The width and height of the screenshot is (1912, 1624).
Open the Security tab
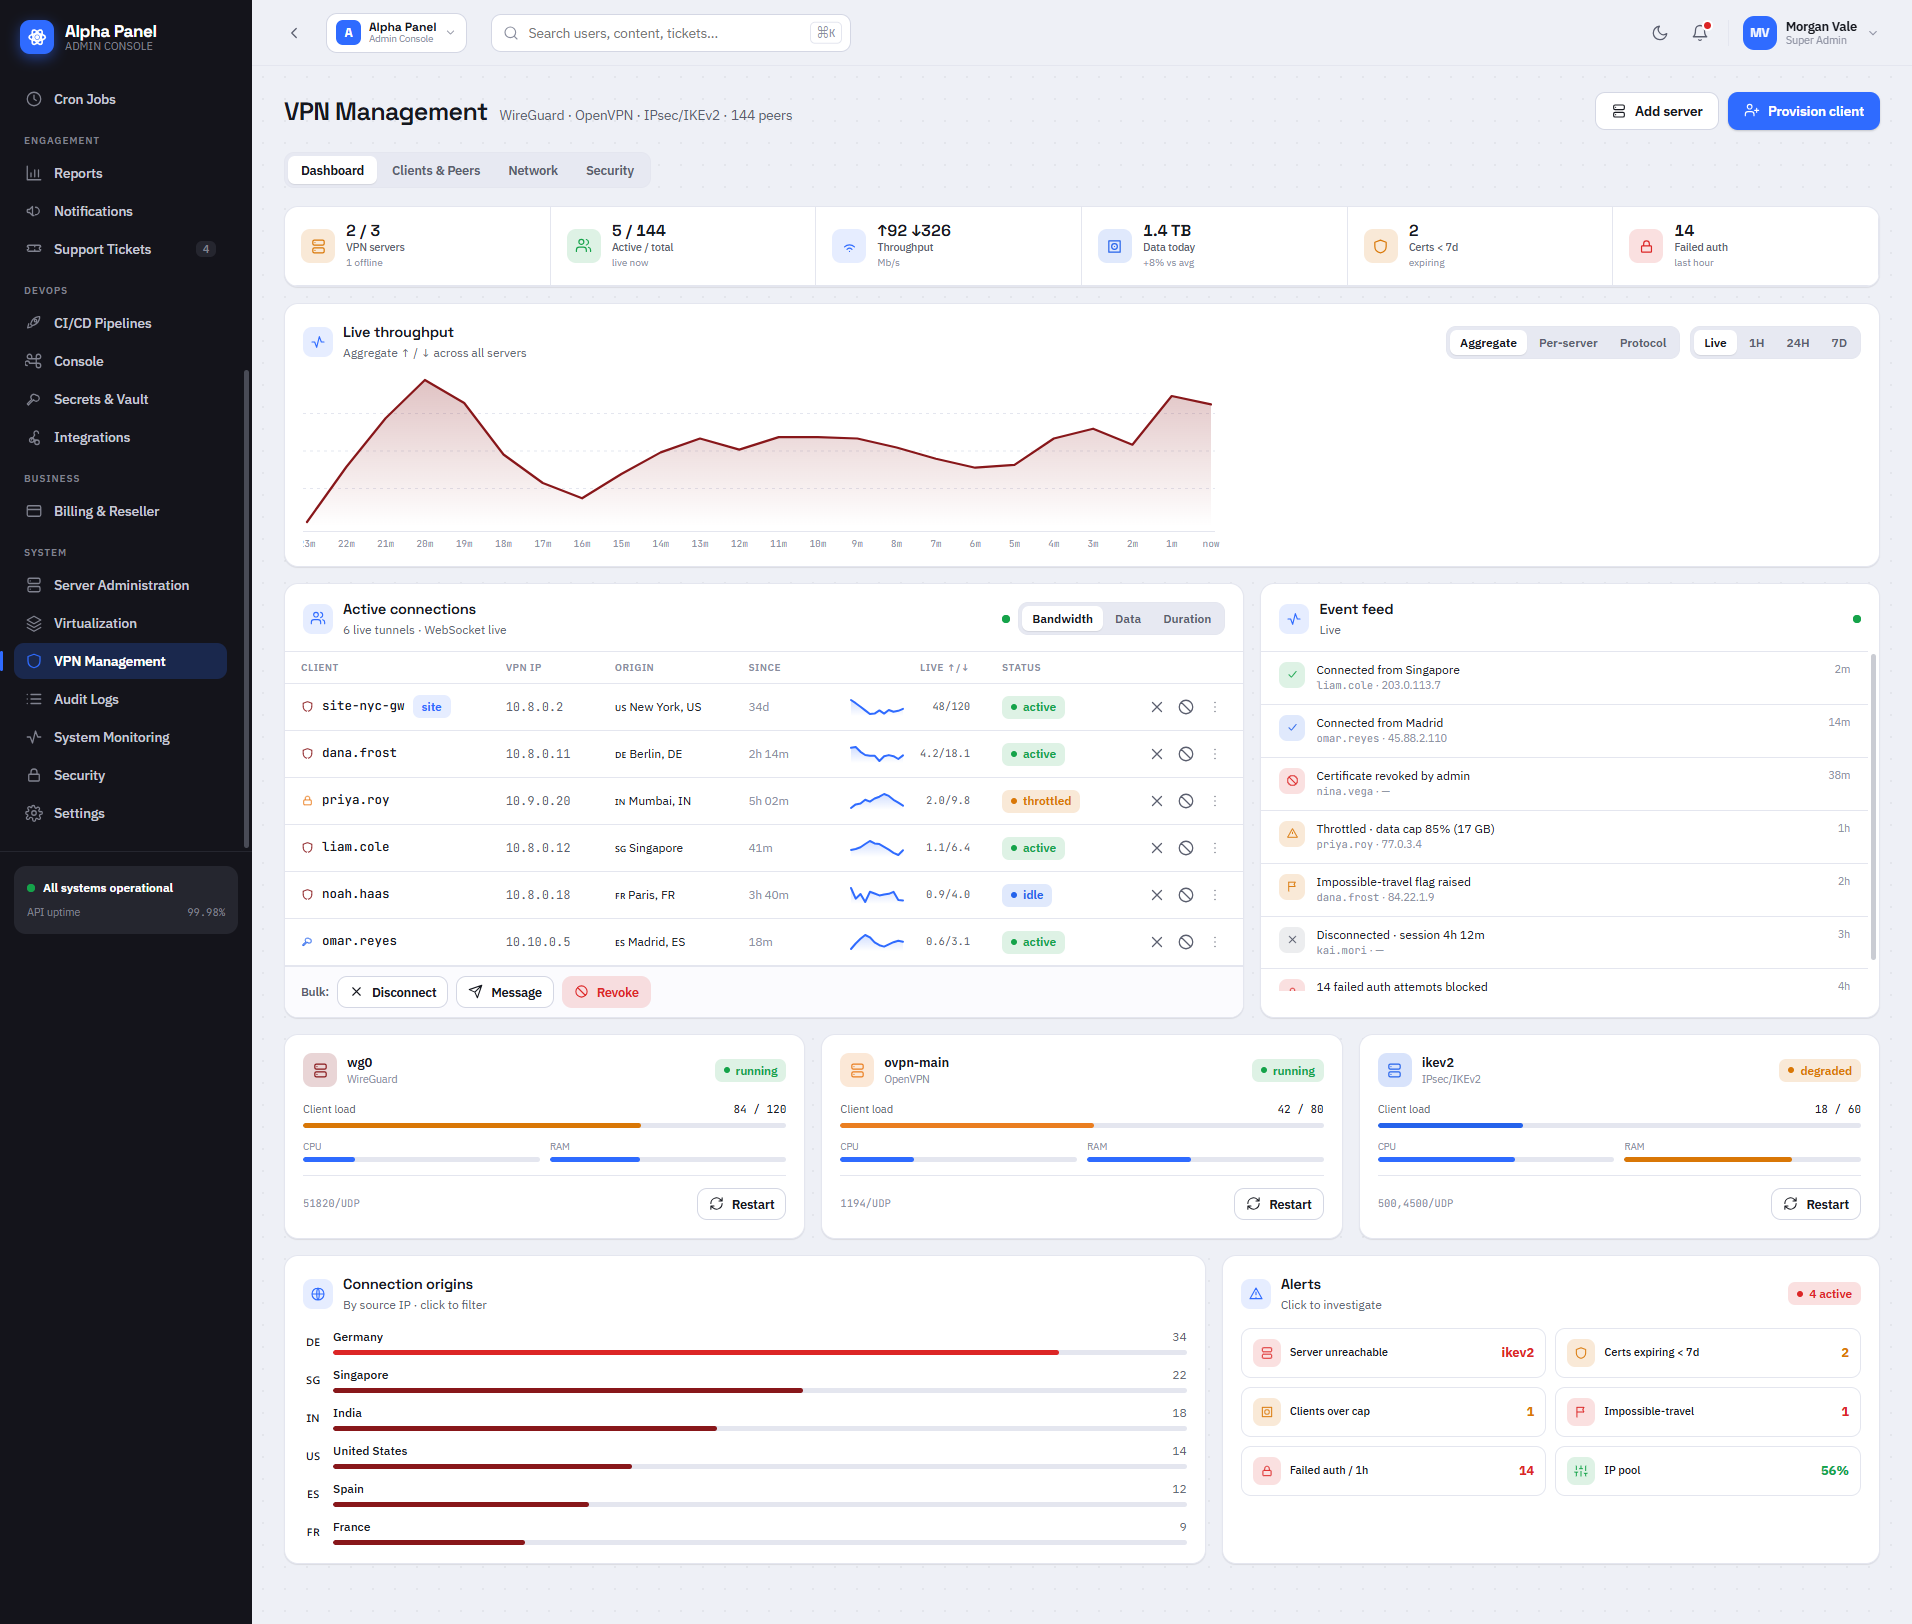tap(610, 171)
